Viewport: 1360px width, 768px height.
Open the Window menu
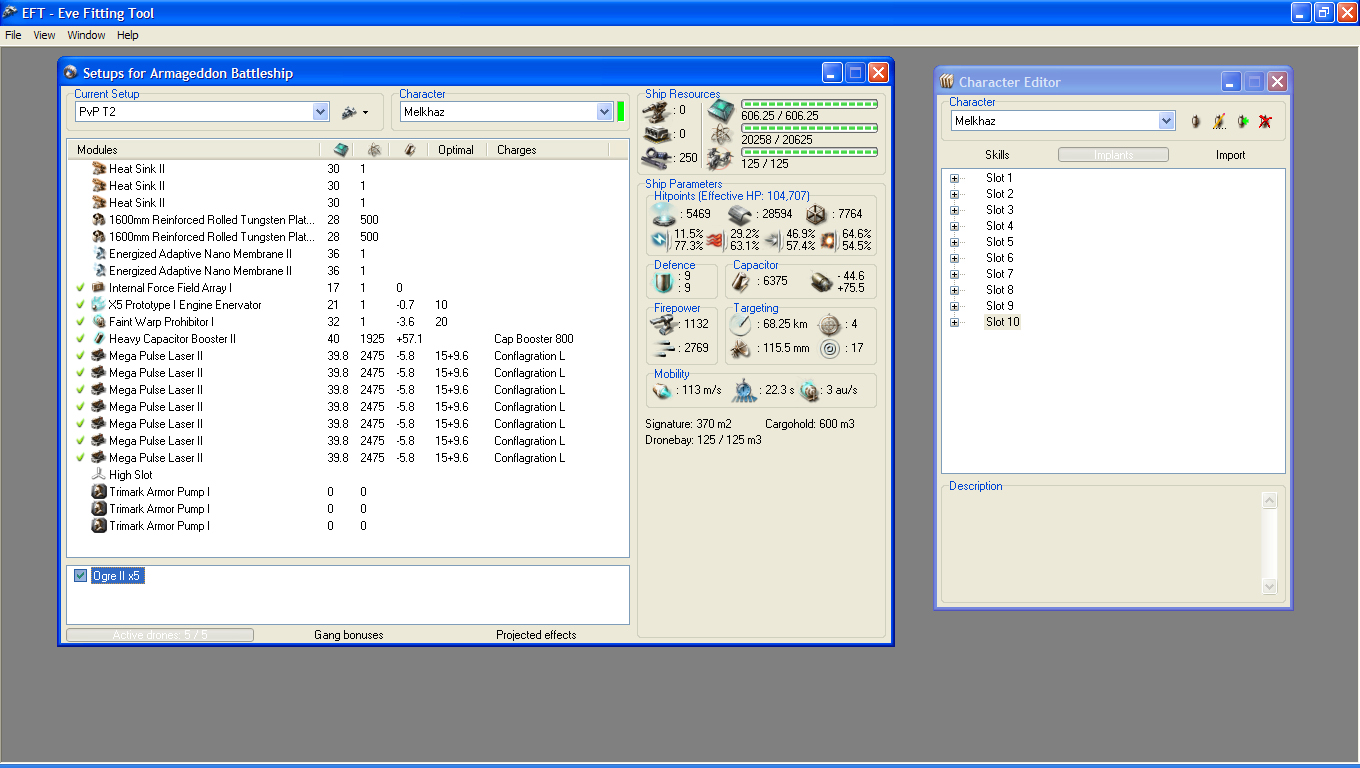(86, 35)
